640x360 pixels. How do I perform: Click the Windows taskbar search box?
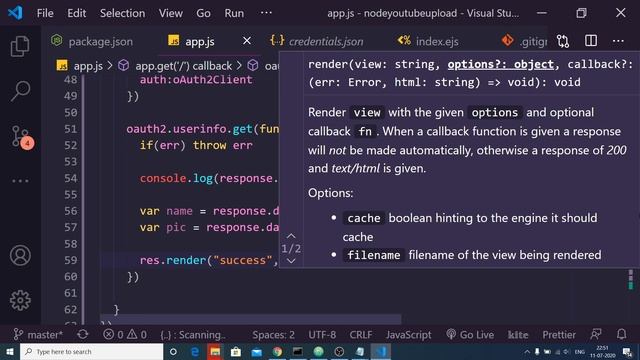tap(91, 351)
